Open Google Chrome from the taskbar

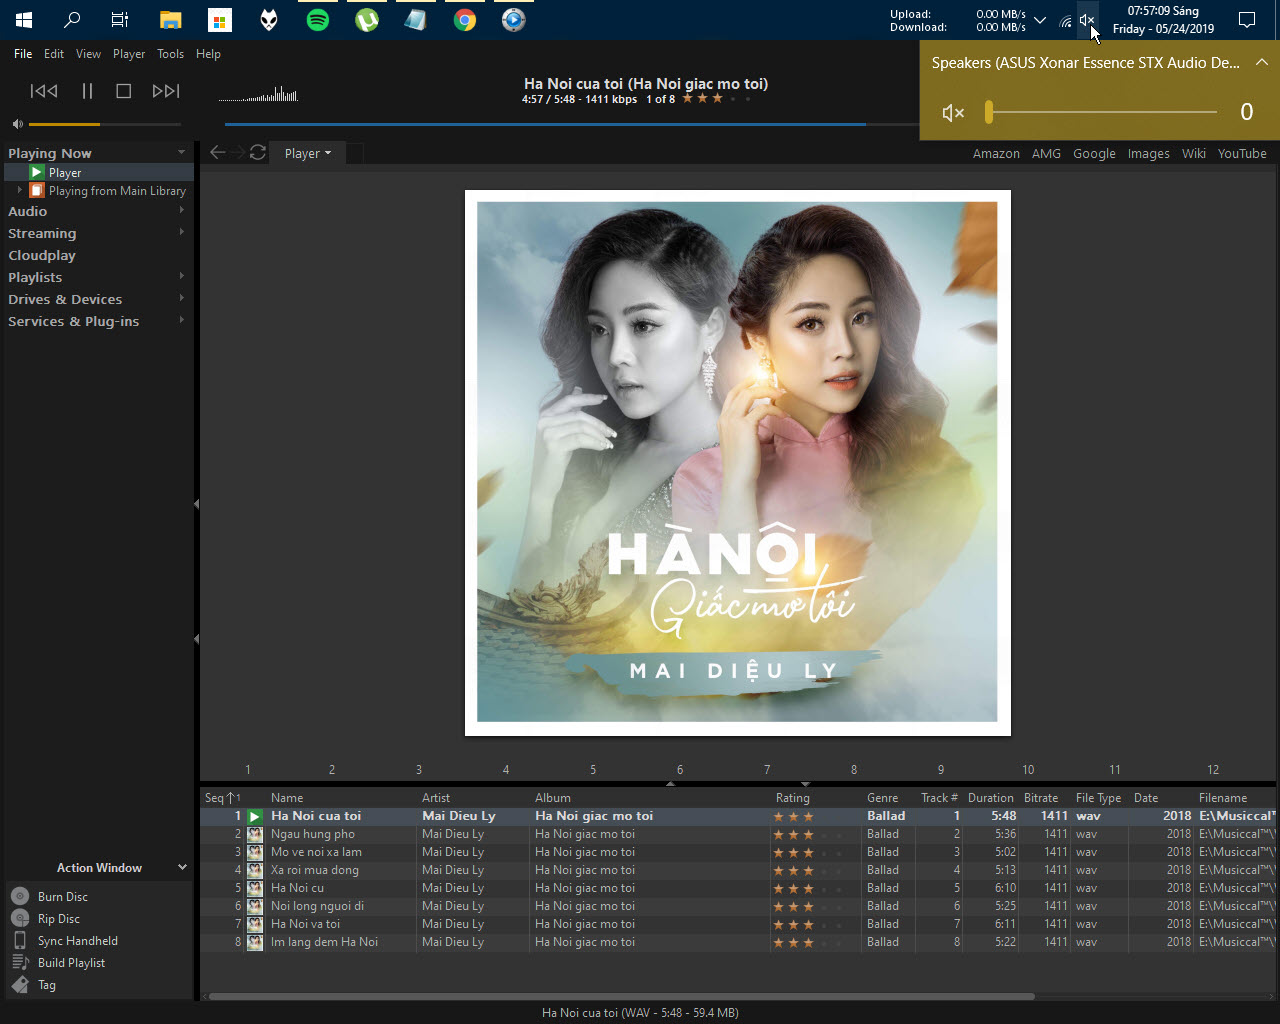pyautogui.click(x=465, y=19)
